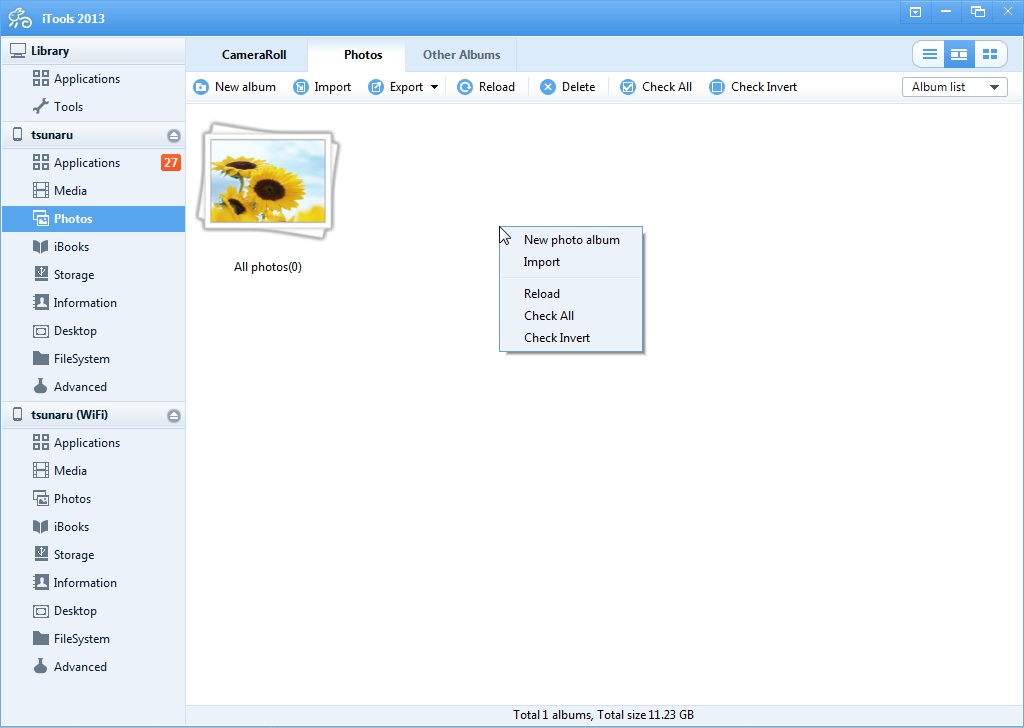Open tsunaru Desktop icon
The height and width of the screenshot is (728, 1024).
tap(40, 331)
